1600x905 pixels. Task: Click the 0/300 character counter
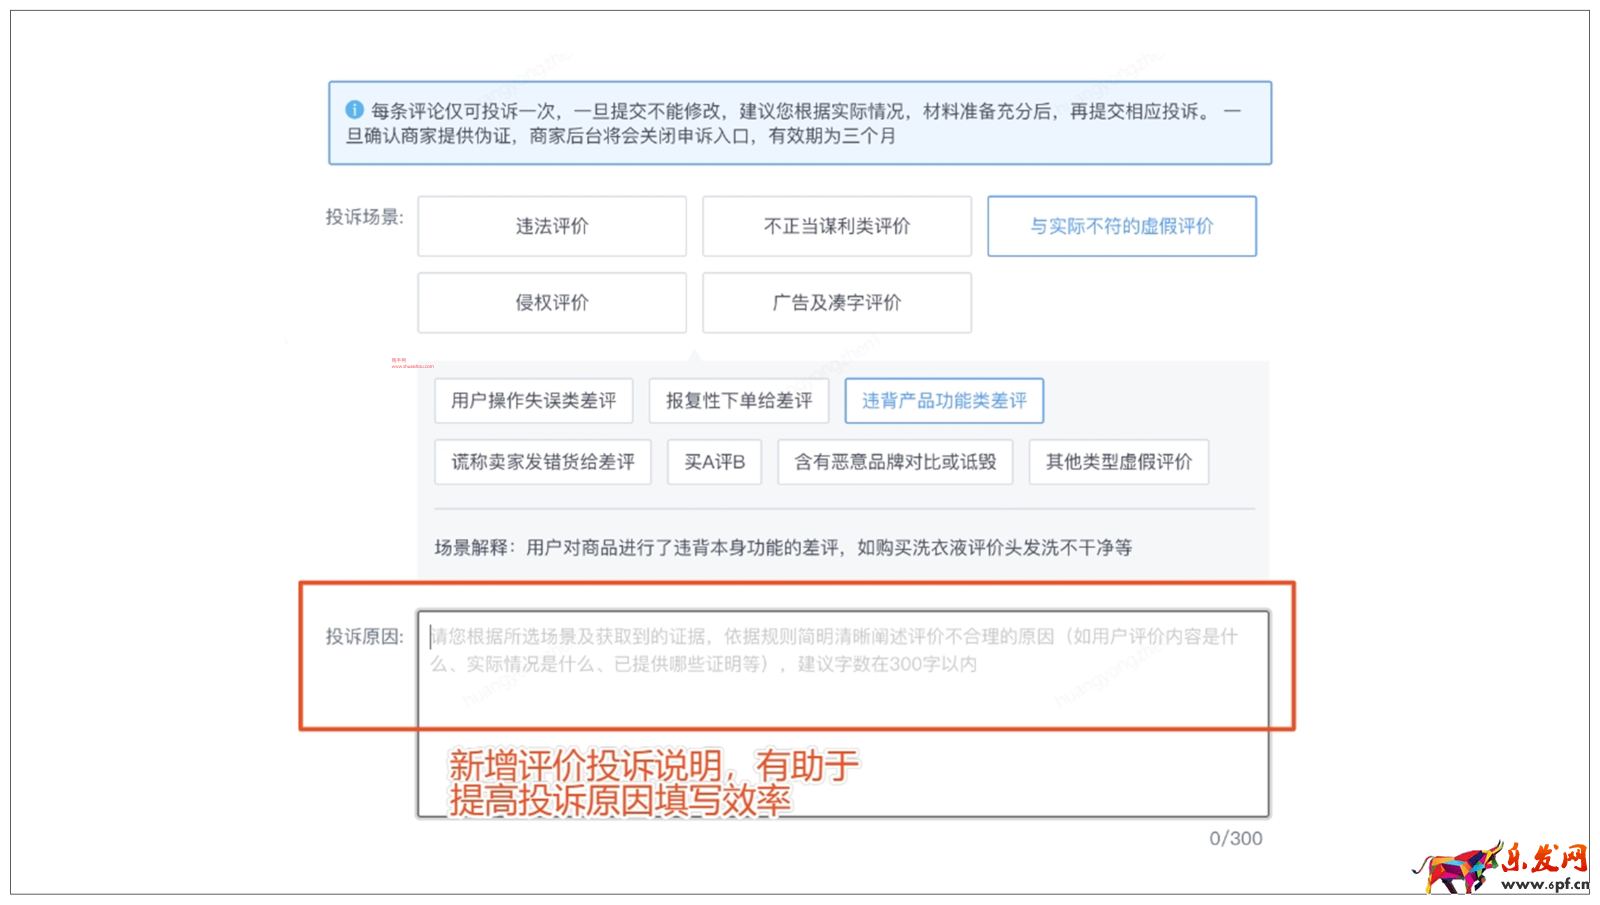[1237, 840]
